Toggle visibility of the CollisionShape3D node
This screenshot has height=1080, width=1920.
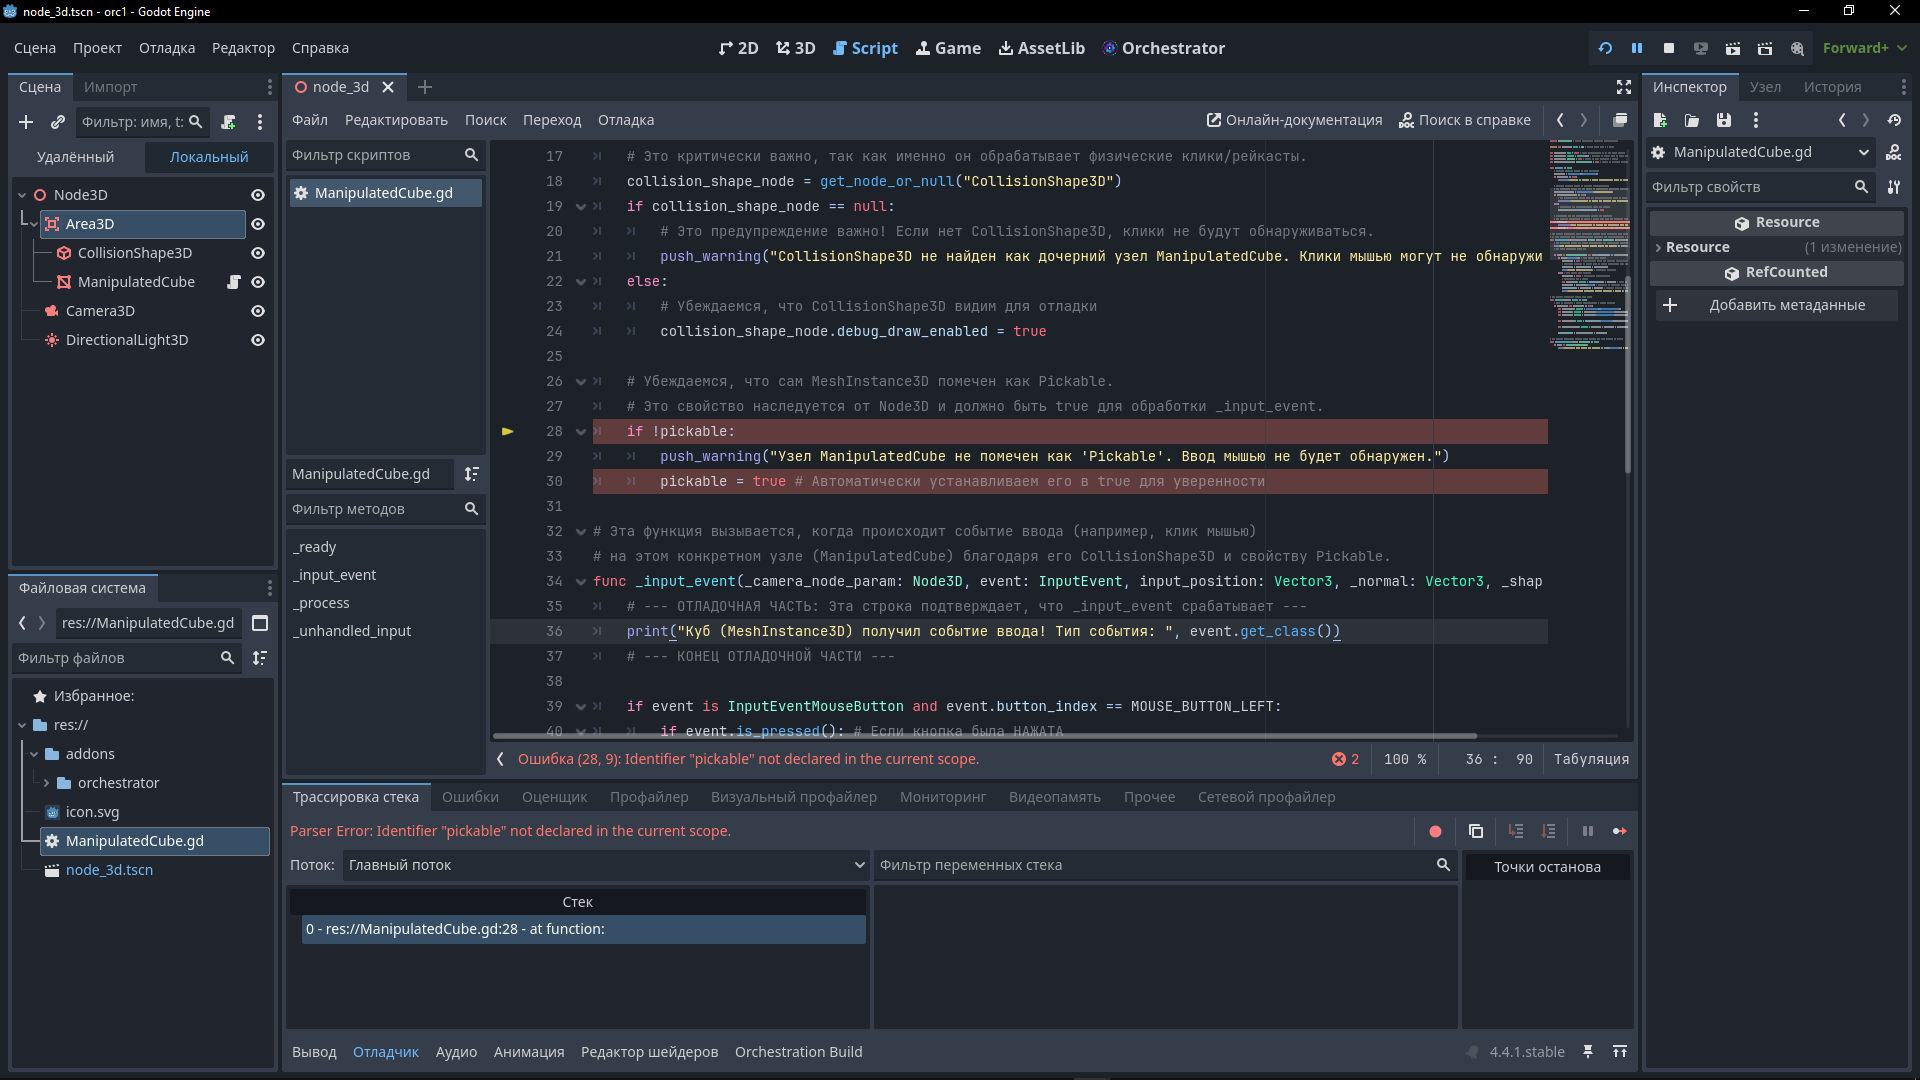click(257, 253)
